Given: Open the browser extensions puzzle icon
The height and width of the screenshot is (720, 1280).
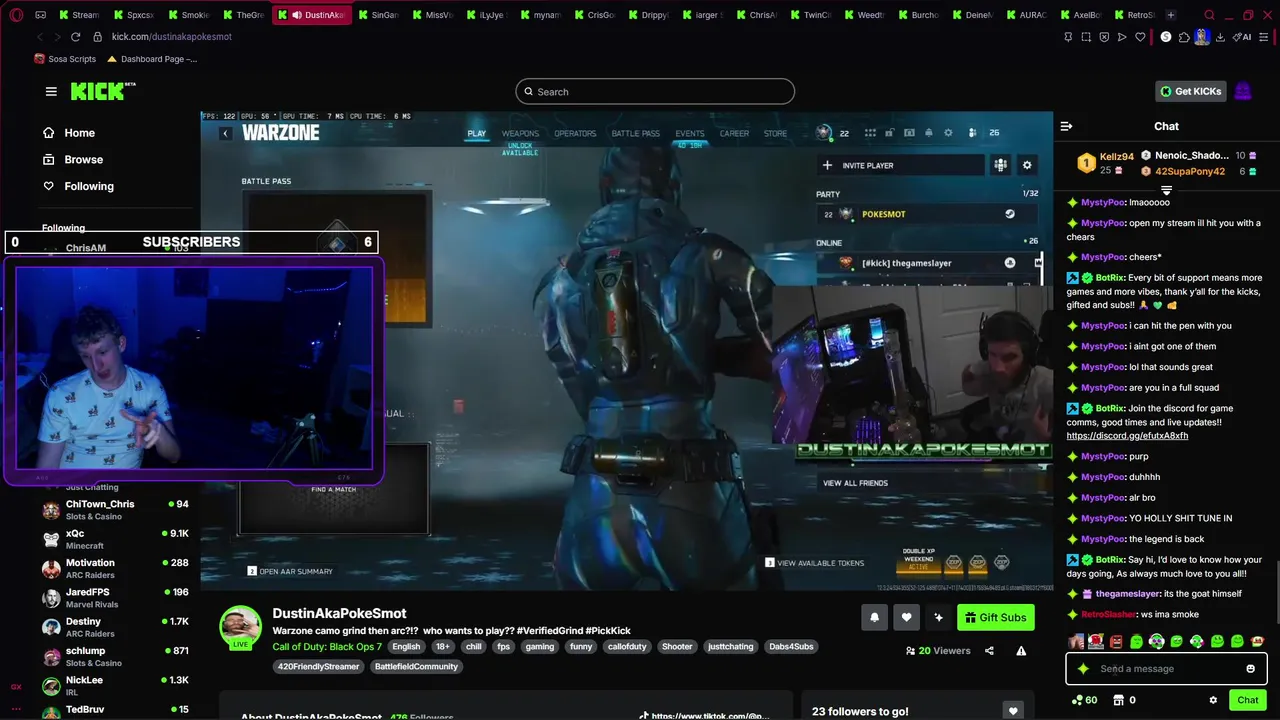Looking at the screenshot, I should (1184, 37).
